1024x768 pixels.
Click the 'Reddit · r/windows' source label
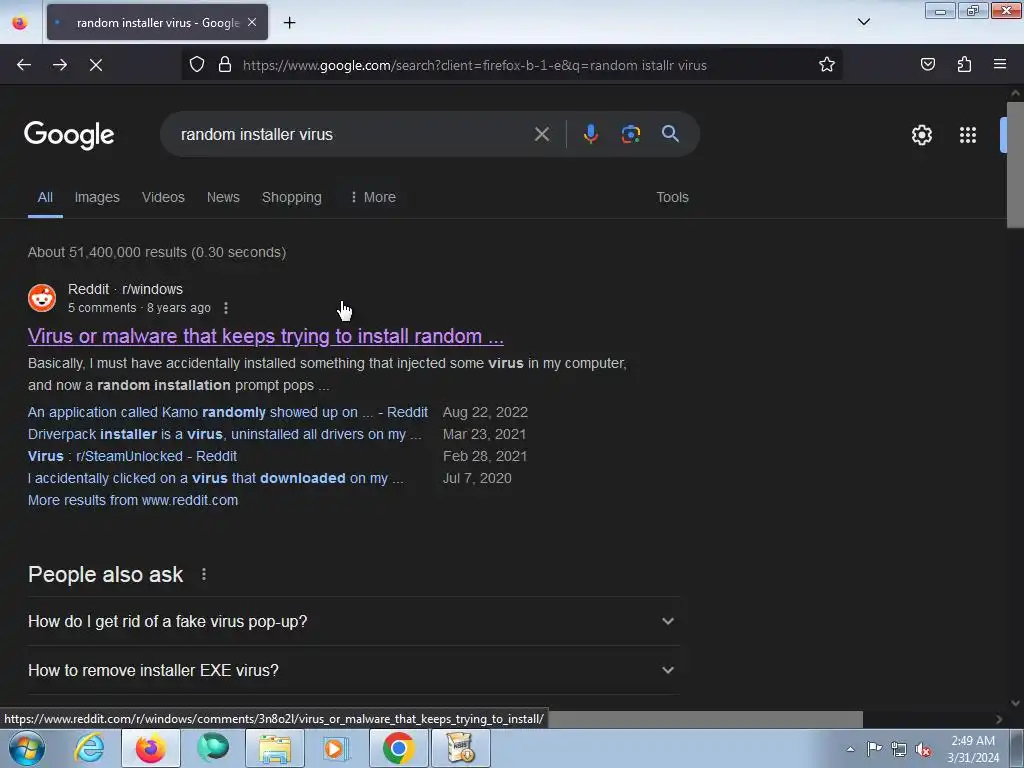tap(125, 289)
